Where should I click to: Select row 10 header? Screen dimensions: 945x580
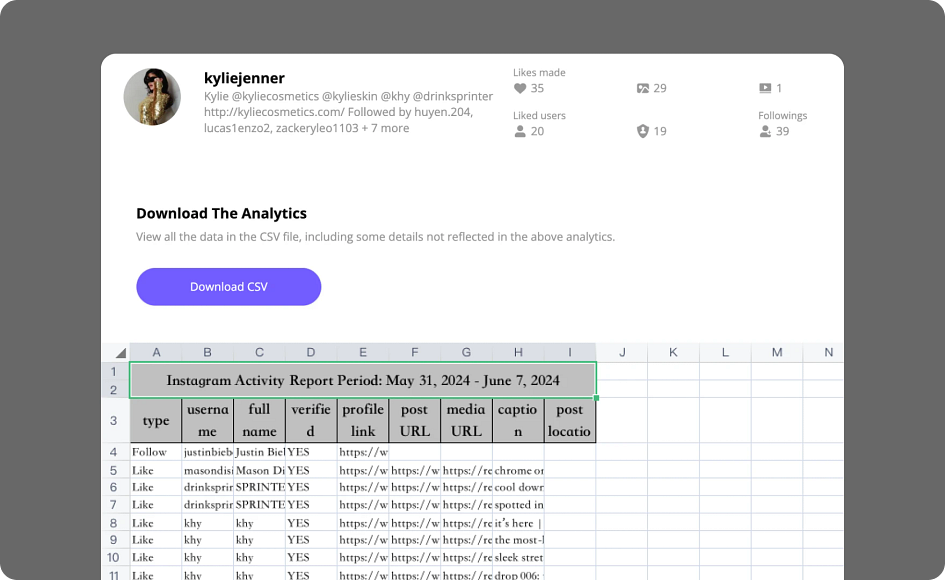pos(114,558)
